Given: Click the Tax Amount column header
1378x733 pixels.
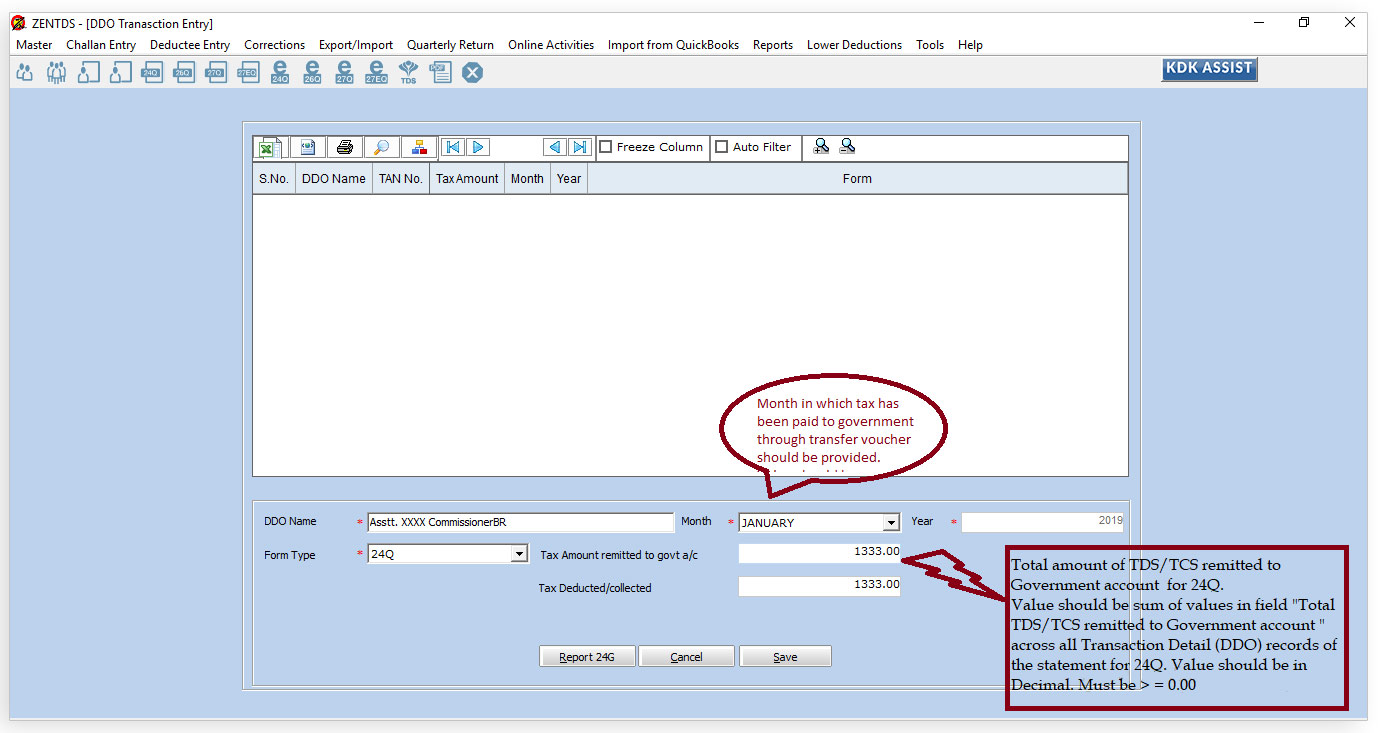Looking at the screenshot, I should pyautogui.click(x=467, y=179).
